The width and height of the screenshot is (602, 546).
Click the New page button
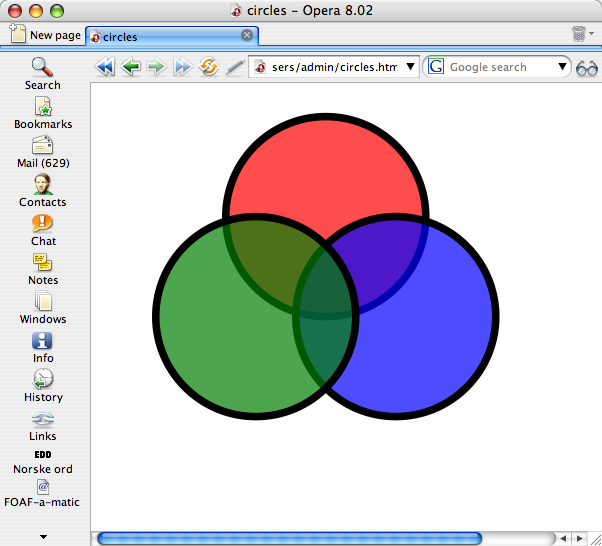click(45, 35)
